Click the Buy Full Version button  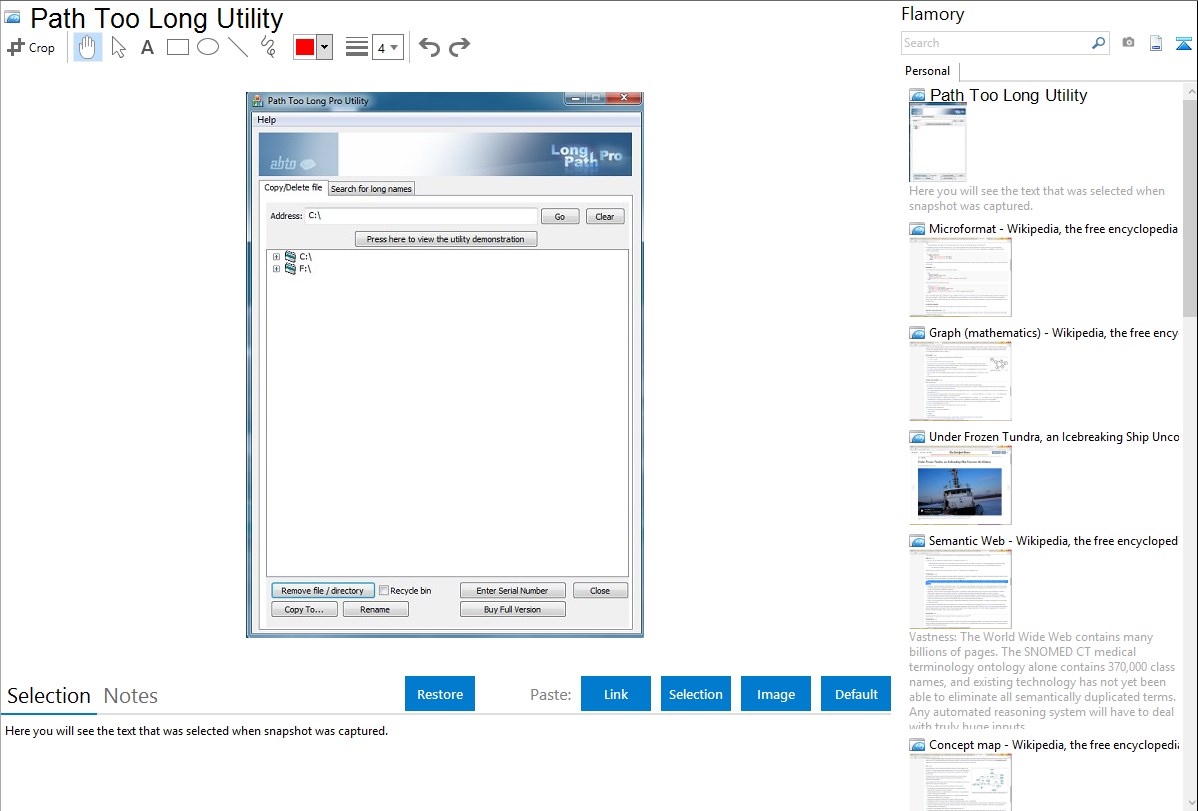click(512, 609)
